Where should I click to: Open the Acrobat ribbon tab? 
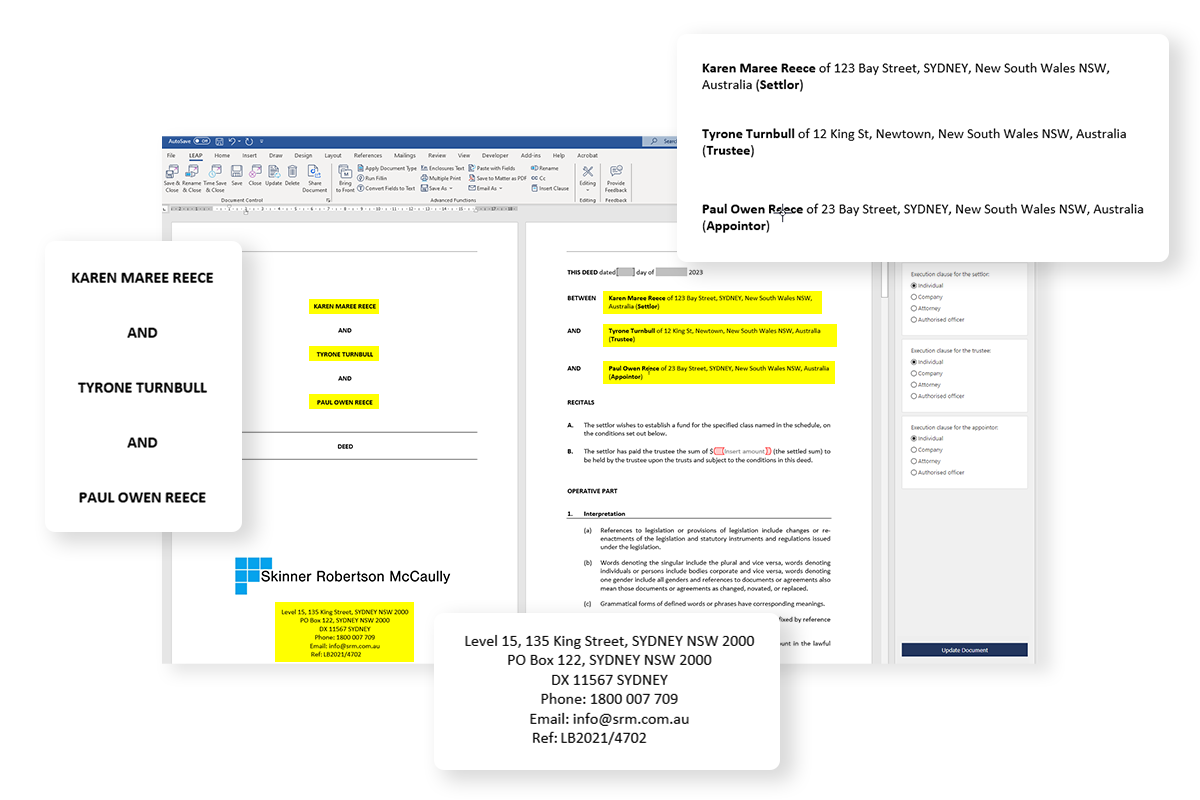588,156
